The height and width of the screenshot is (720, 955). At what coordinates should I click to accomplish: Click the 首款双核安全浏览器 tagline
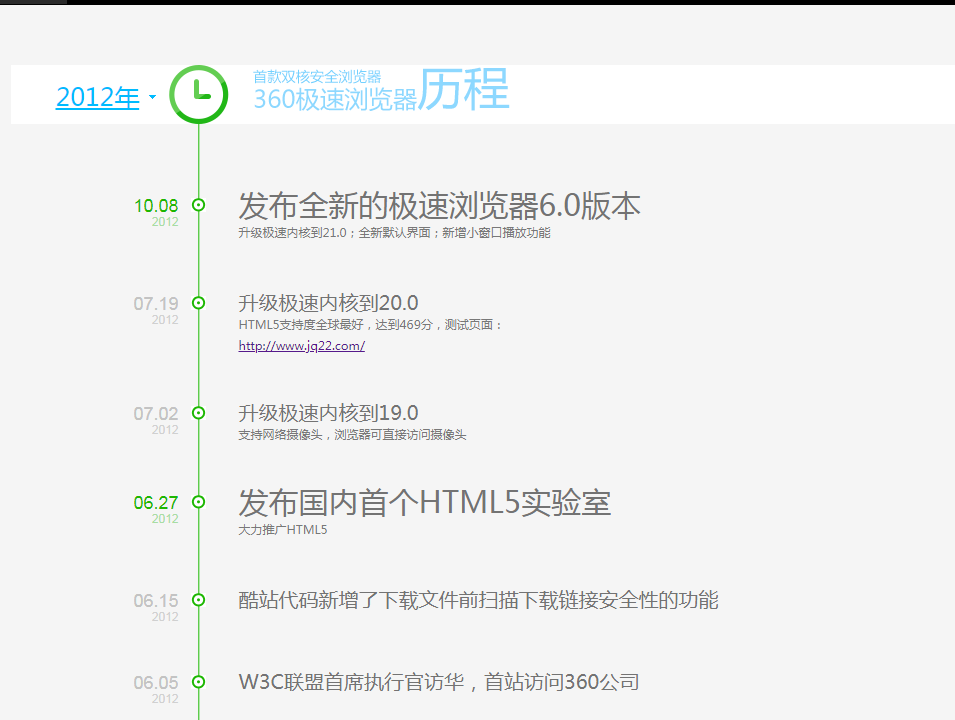point(317,77)
